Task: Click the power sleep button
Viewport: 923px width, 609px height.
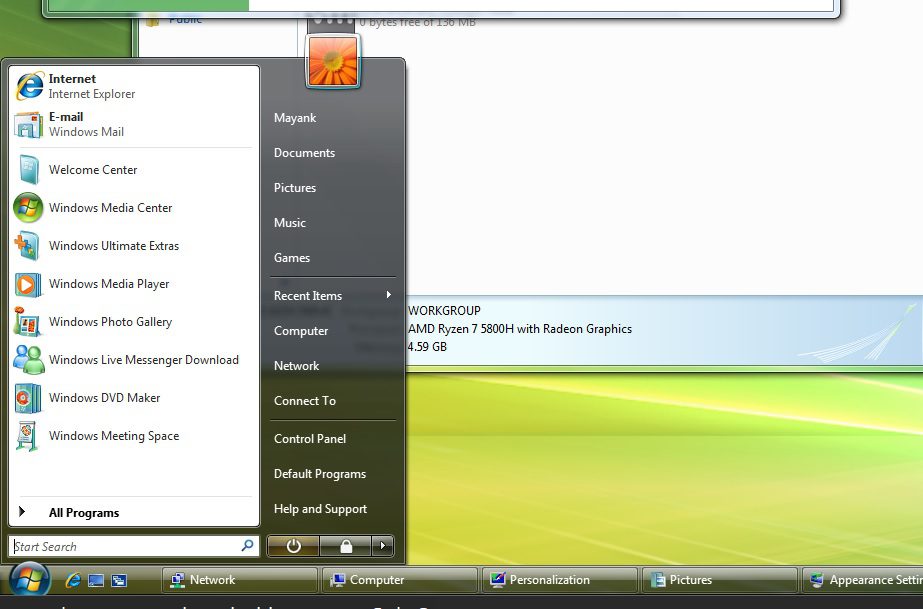Action: pos(292,545)
